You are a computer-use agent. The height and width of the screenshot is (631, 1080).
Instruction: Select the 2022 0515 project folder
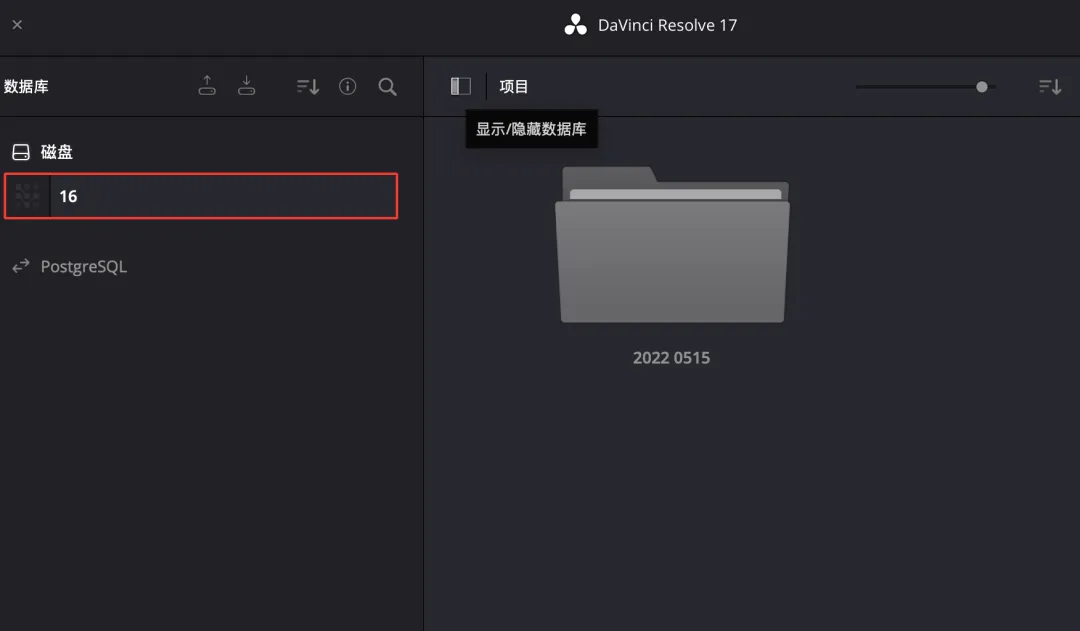click(672, 245)
